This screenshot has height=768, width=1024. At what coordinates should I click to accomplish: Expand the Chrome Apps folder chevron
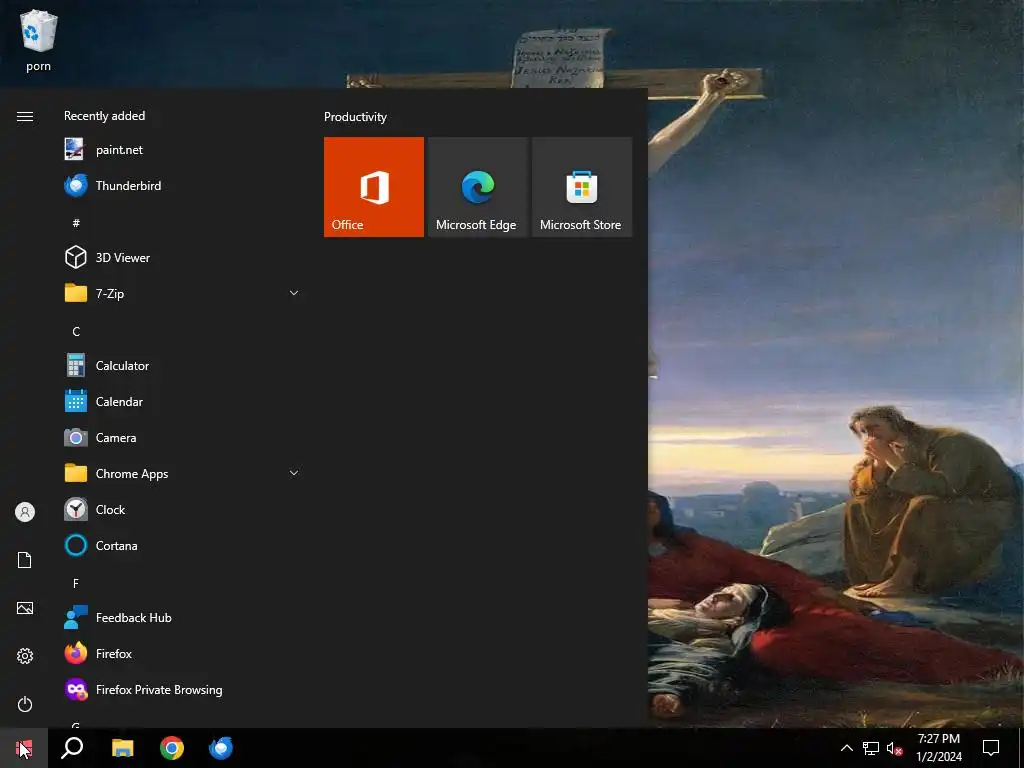click(x=294, y=473)
